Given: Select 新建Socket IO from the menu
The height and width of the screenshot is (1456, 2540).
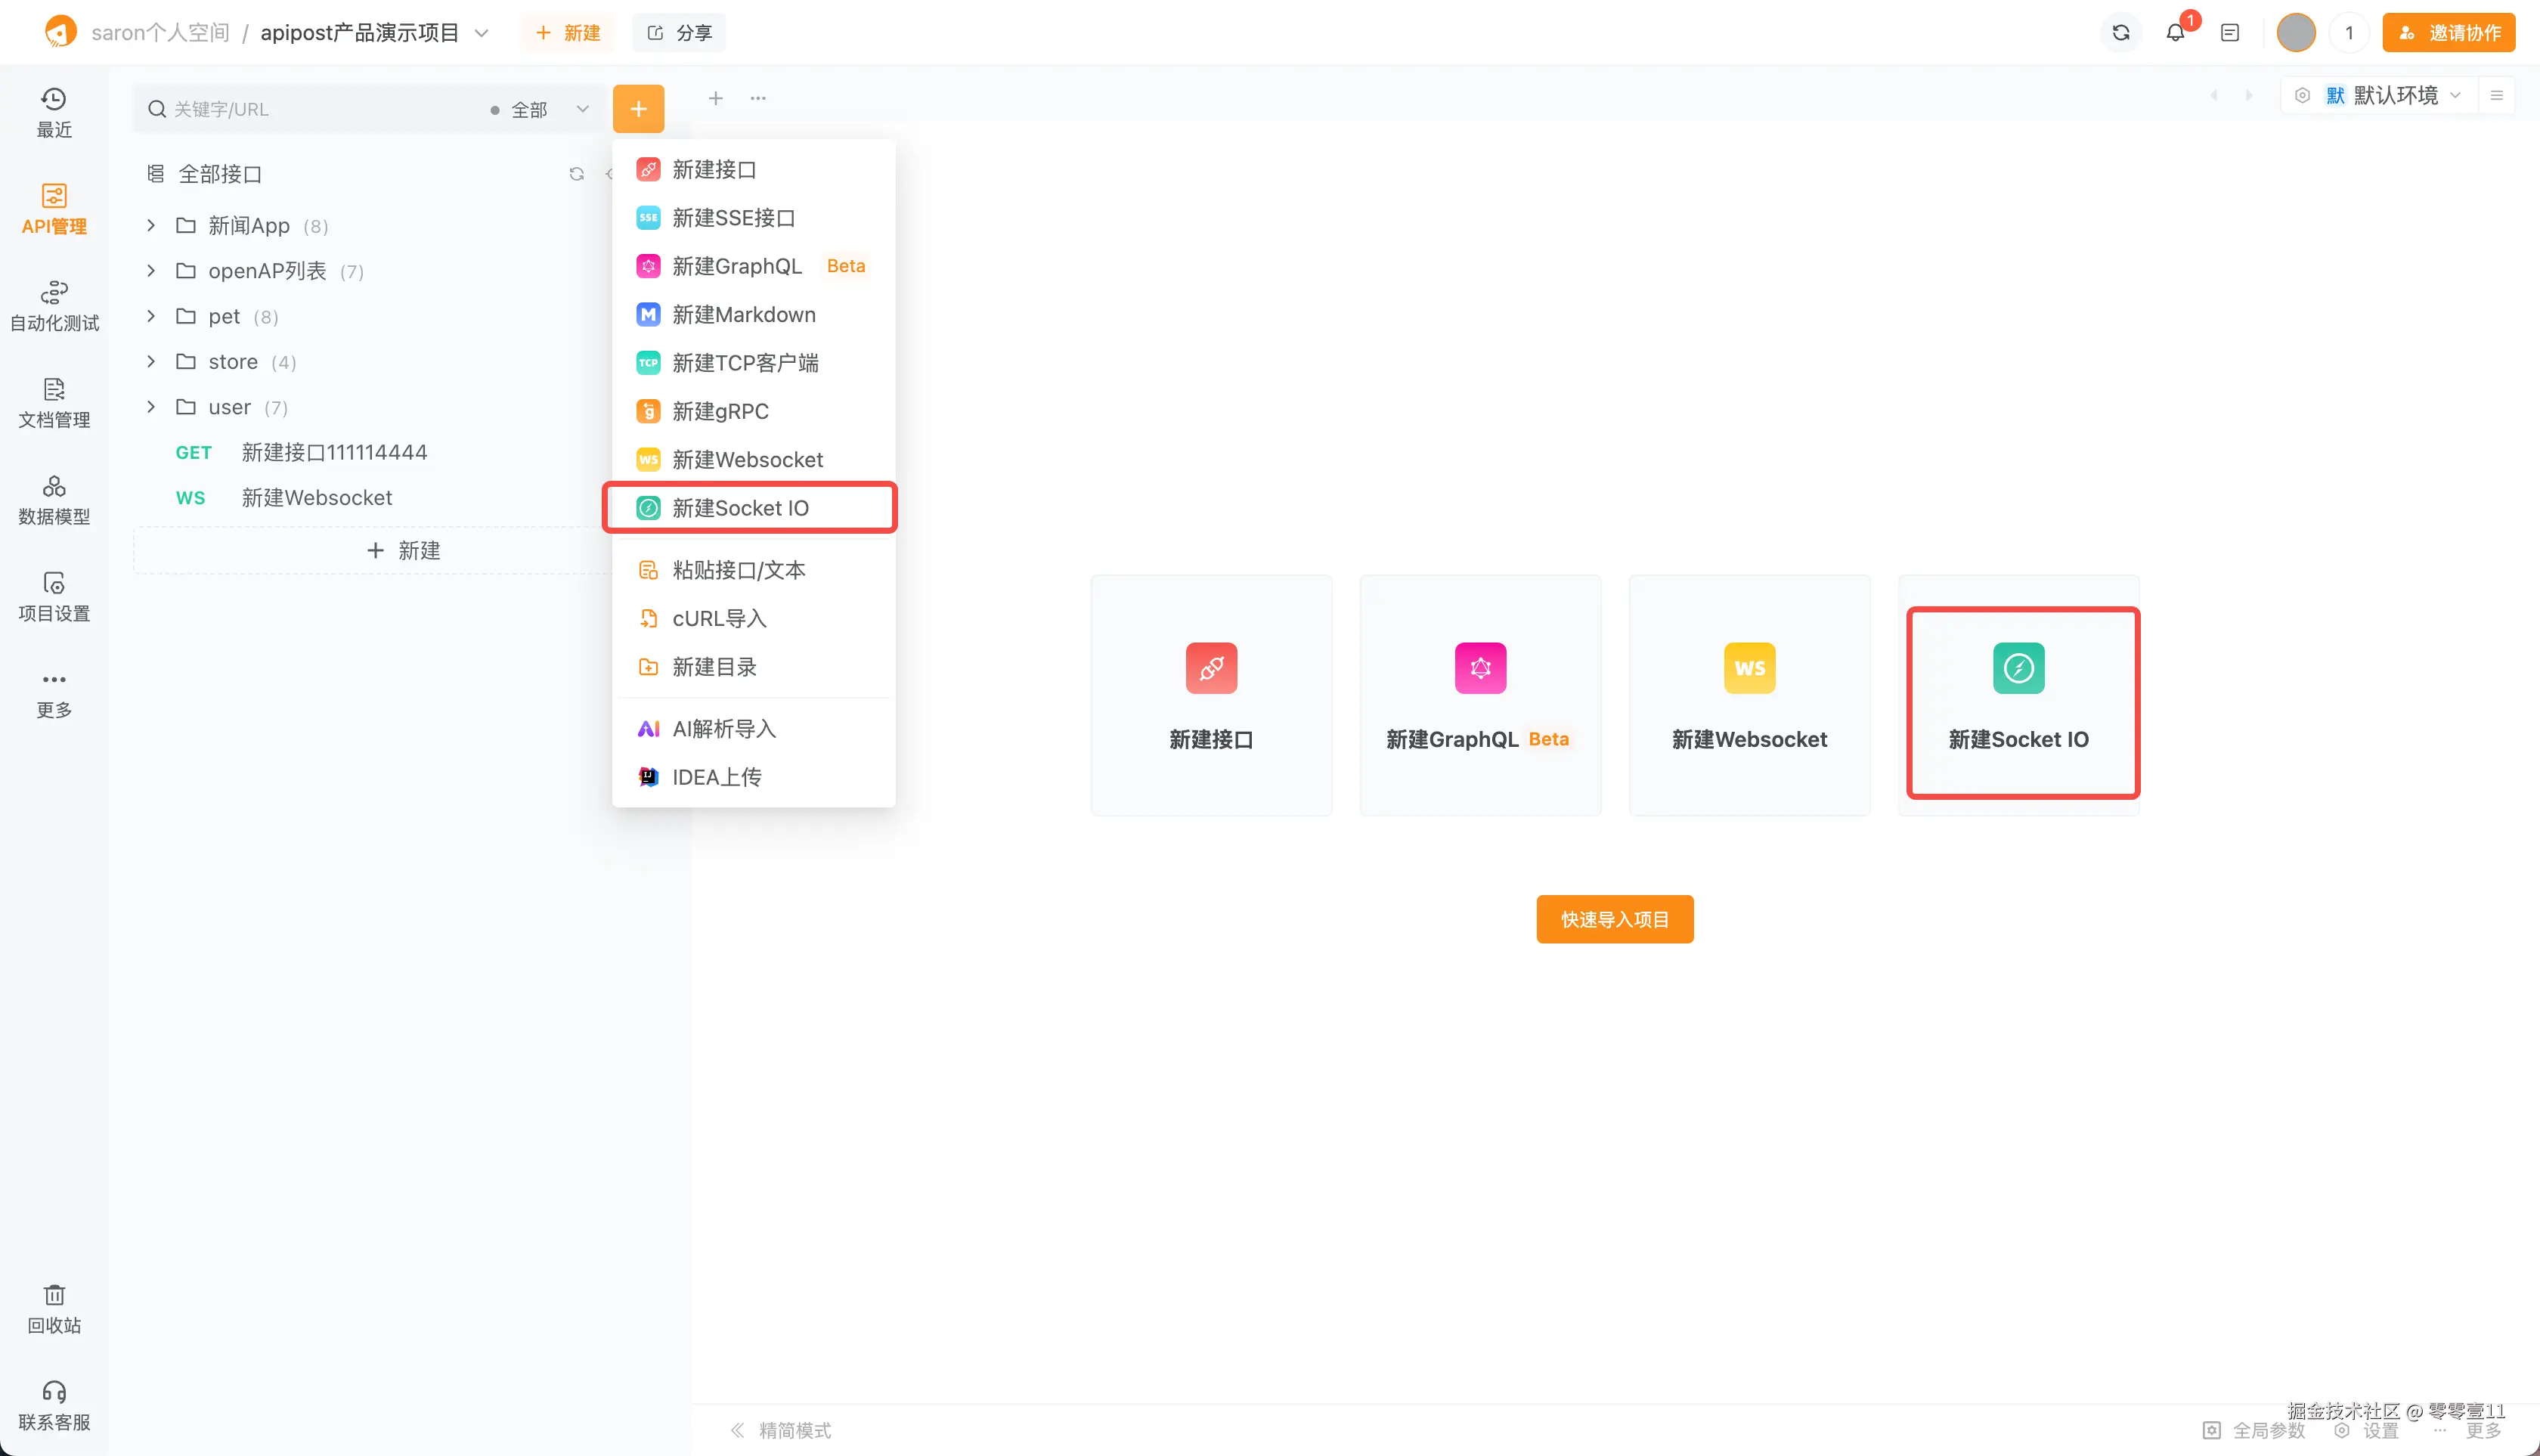Looking at the screenshot, I should pyautogui.click(x=741, y=508).
